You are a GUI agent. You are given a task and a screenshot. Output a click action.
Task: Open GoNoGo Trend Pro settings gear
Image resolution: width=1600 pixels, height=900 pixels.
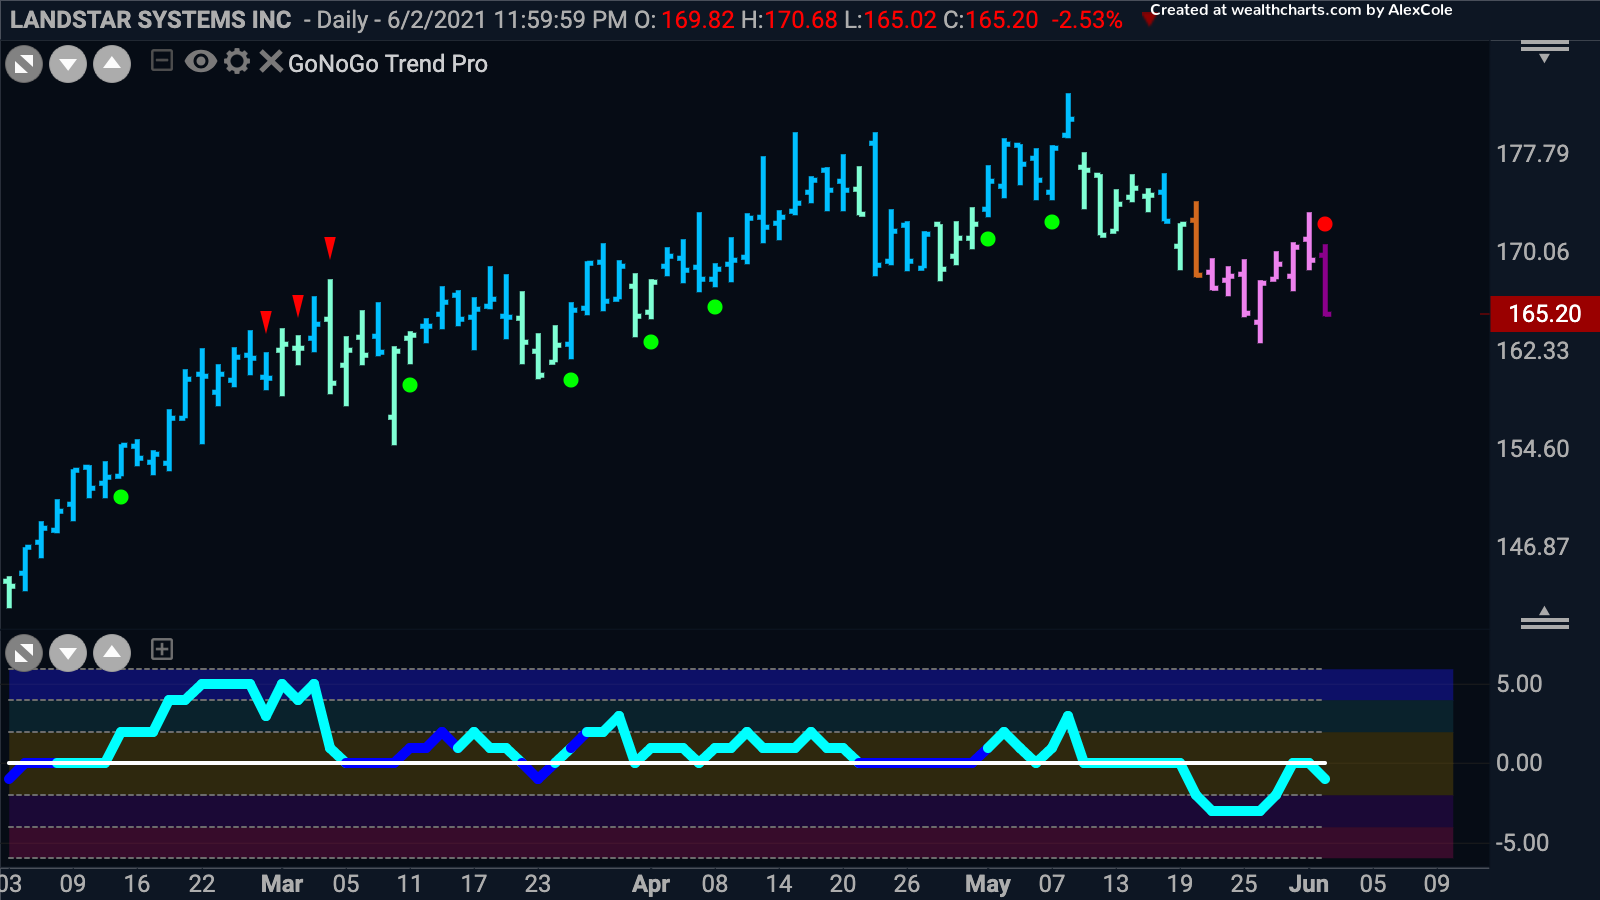tap(237, 62)
